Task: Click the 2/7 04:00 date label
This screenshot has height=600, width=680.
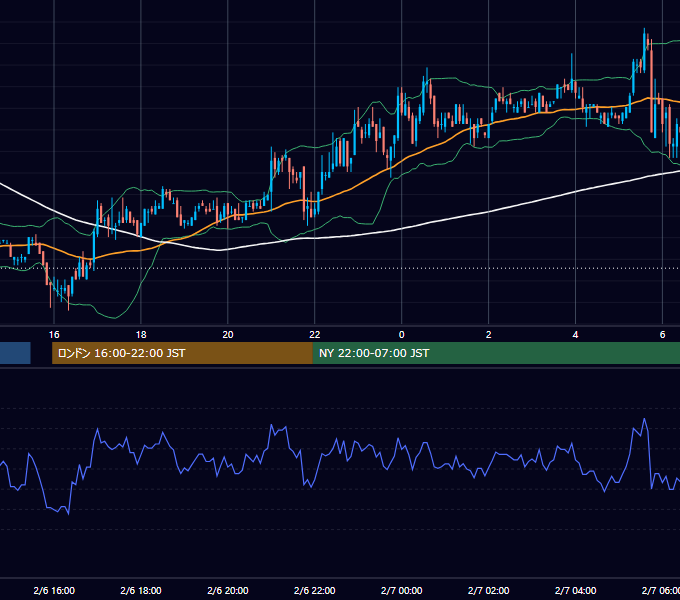Action: pos(575,590)
